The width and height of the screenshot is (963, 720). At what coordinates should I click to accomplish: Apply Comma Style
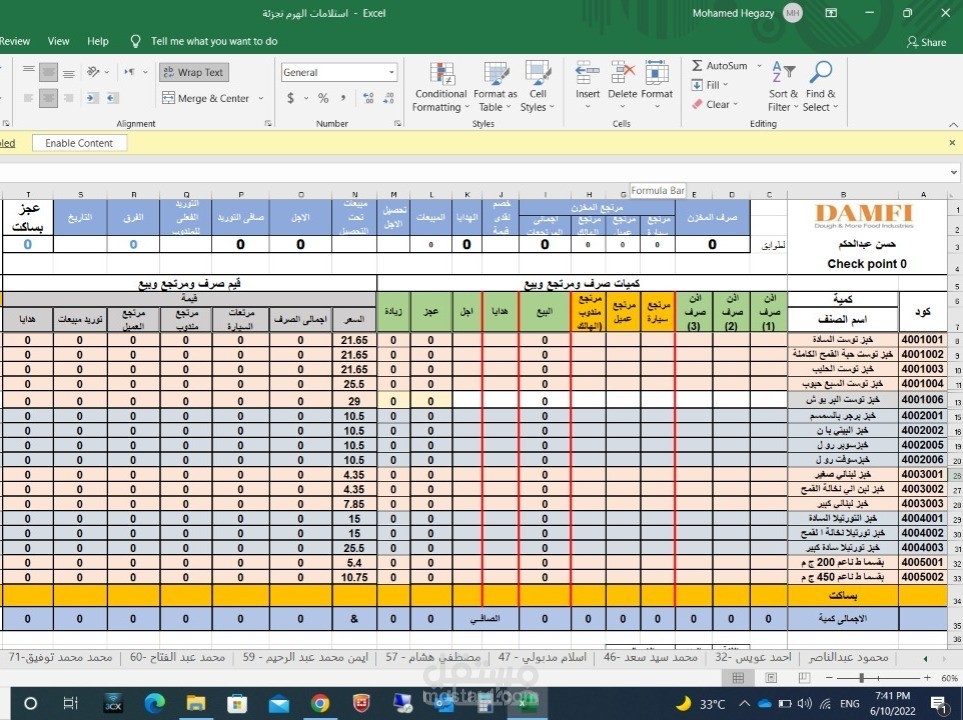(344, 98)
